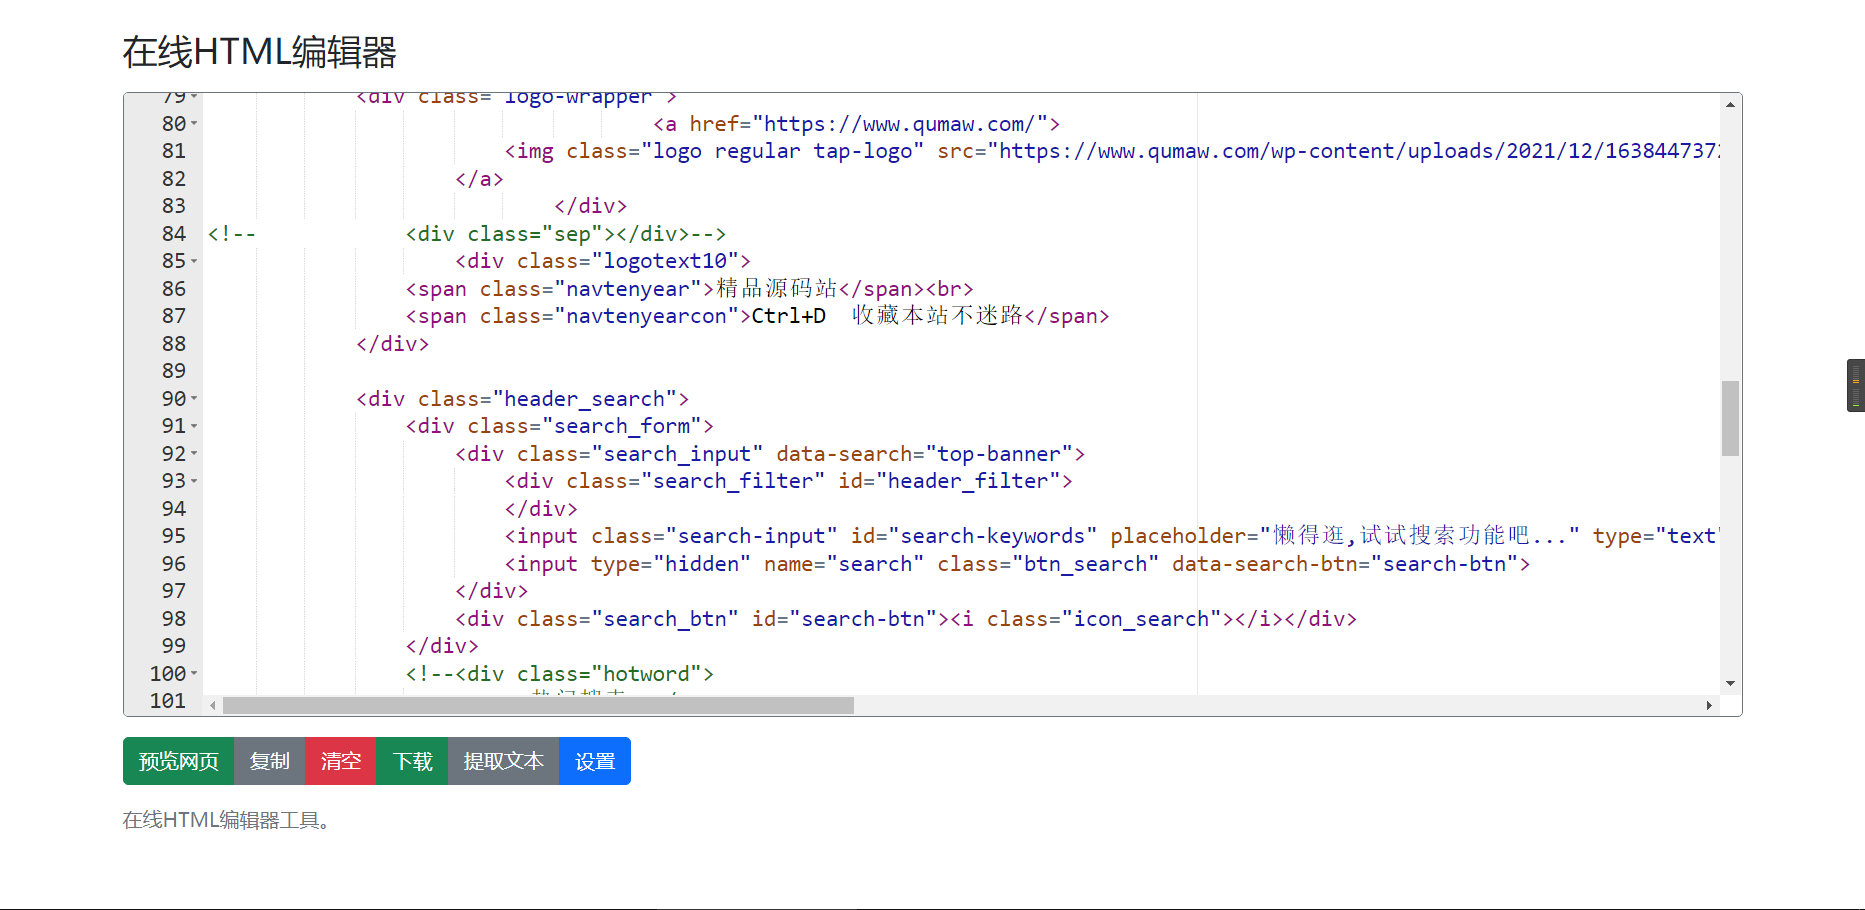The image size is (1865, 910).
Task: Fold the search_filter div at line 93
Action: point(194,481)
